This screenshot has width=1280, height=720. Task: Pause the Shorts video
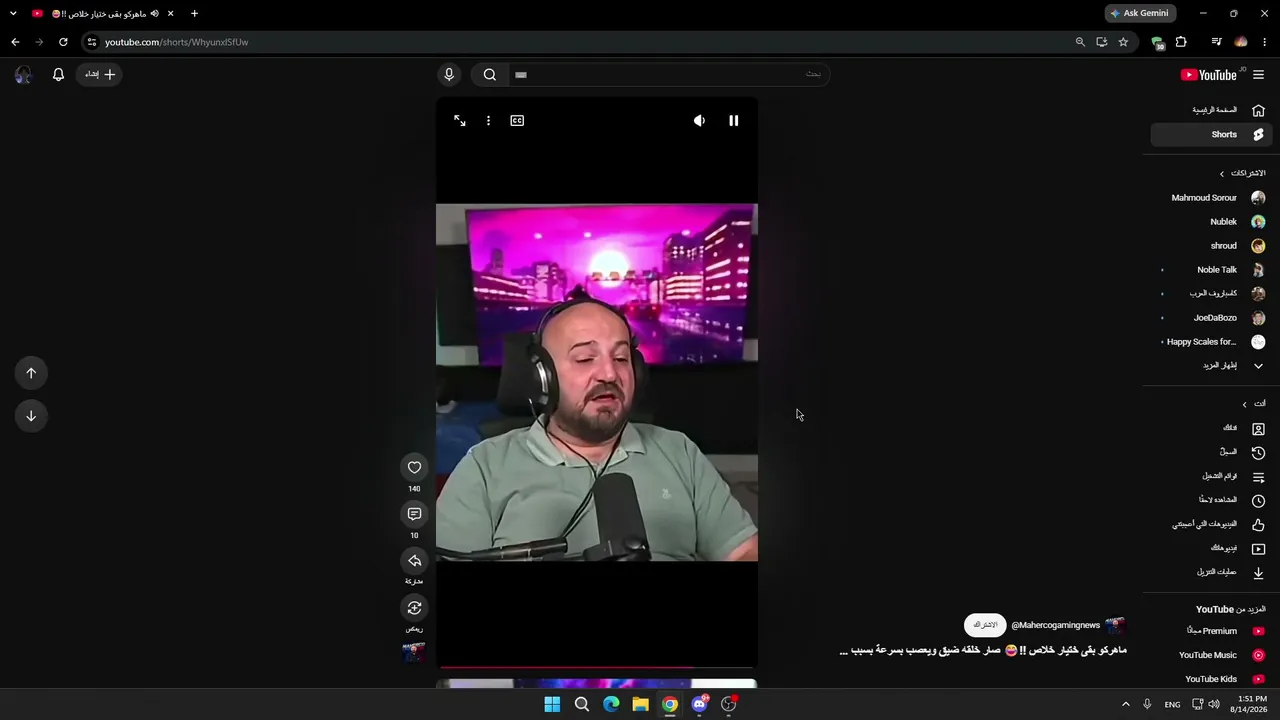733,121
